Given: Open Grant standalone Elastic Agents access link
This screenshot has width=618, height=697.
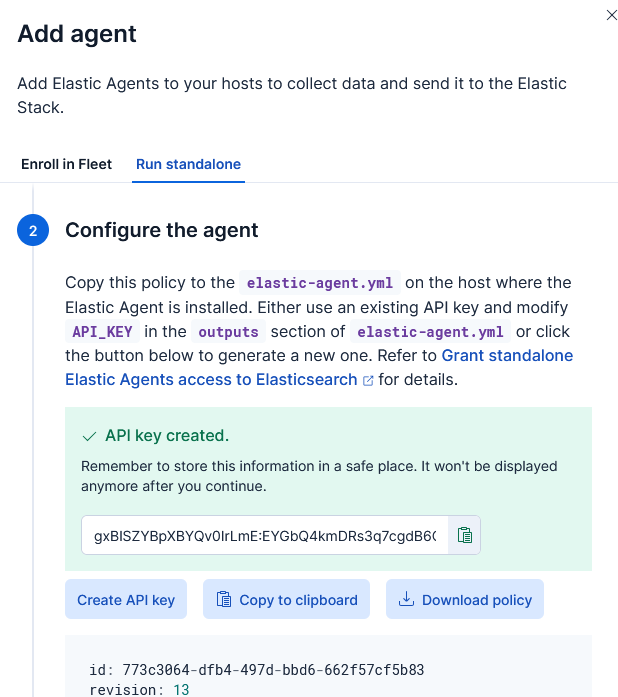Looking at the screenshot, I should [x=507, y=355].
